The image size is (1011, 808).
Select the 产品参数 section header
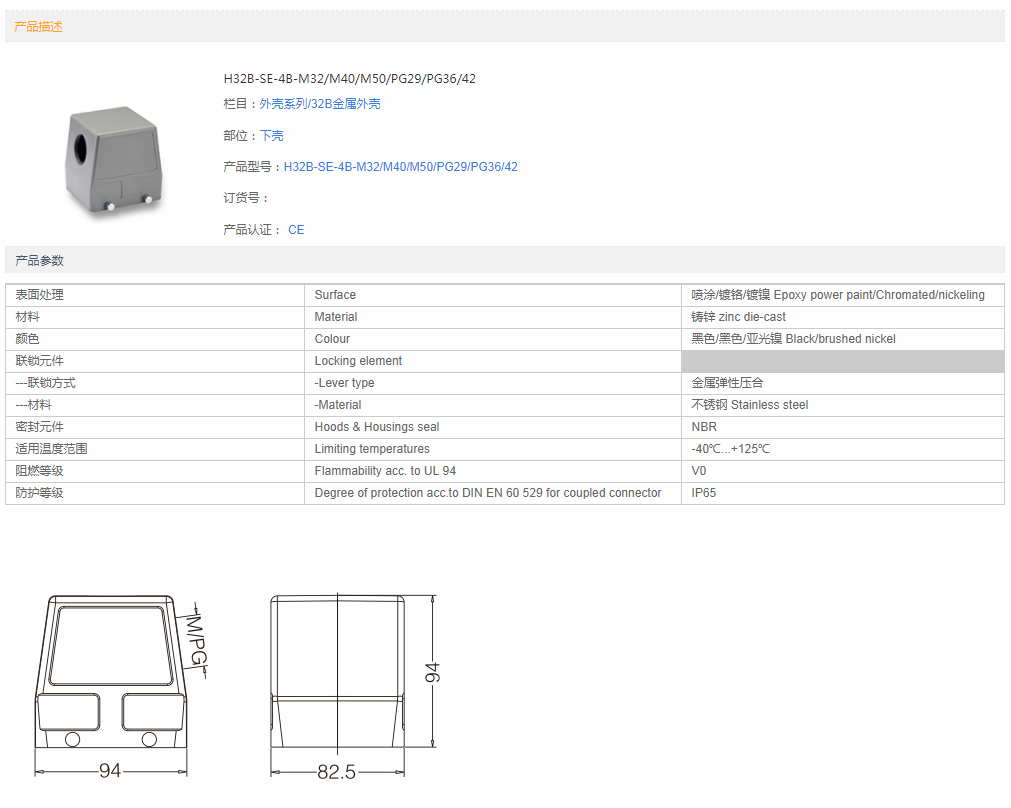(39, 261)
